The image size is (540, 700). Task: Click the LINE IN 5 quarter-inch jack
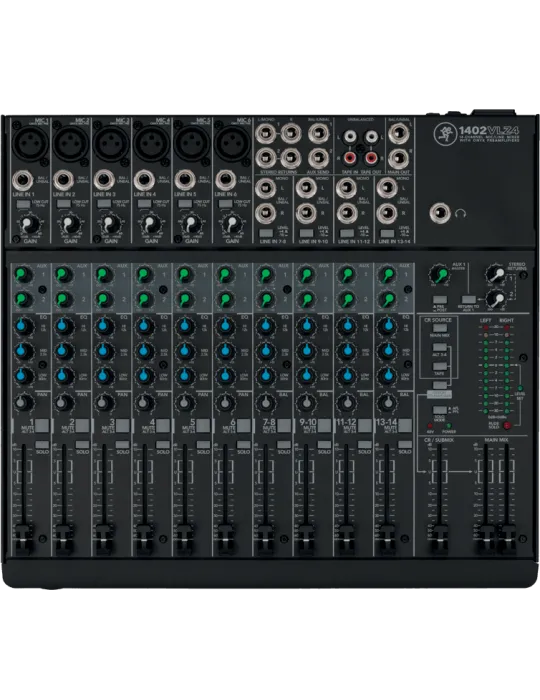click(x=184, y=180)
